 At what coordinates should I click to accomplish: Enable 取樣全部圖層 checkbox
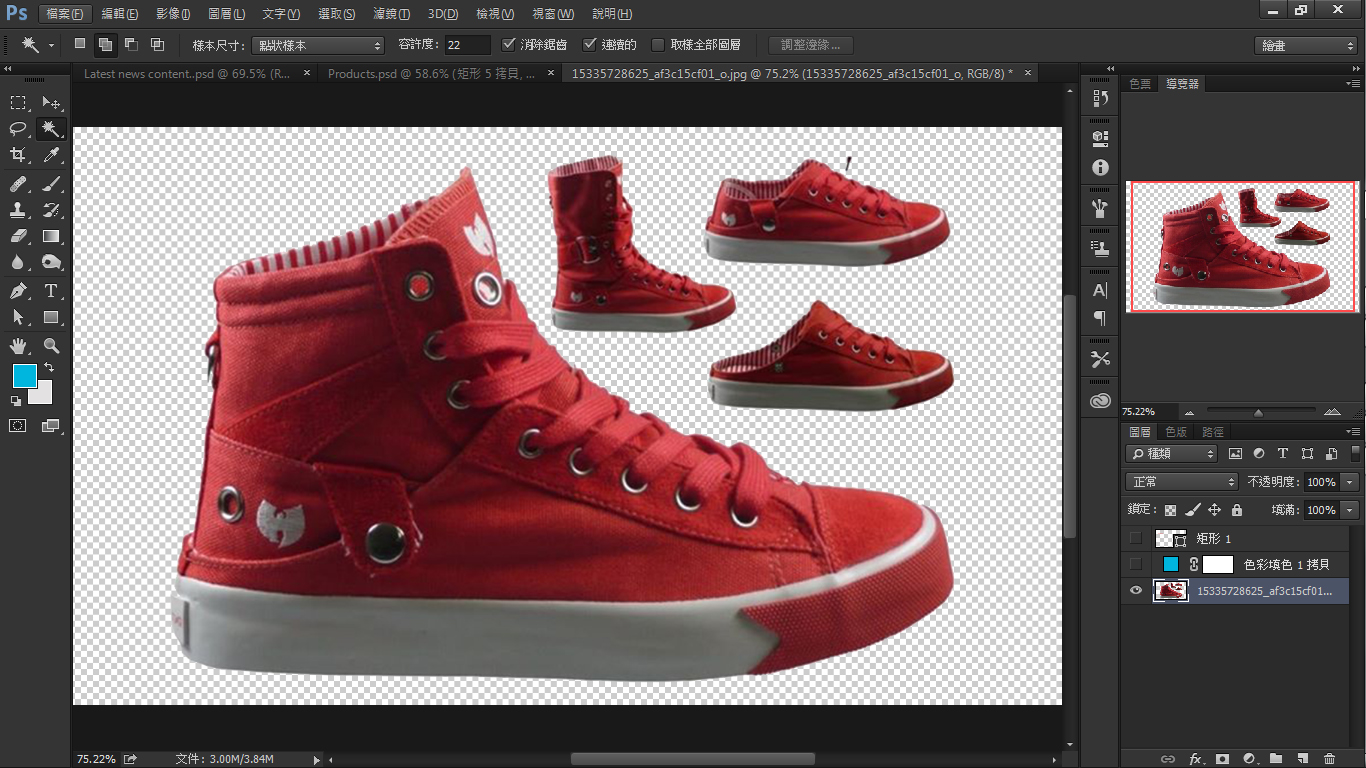pos(657,44)
